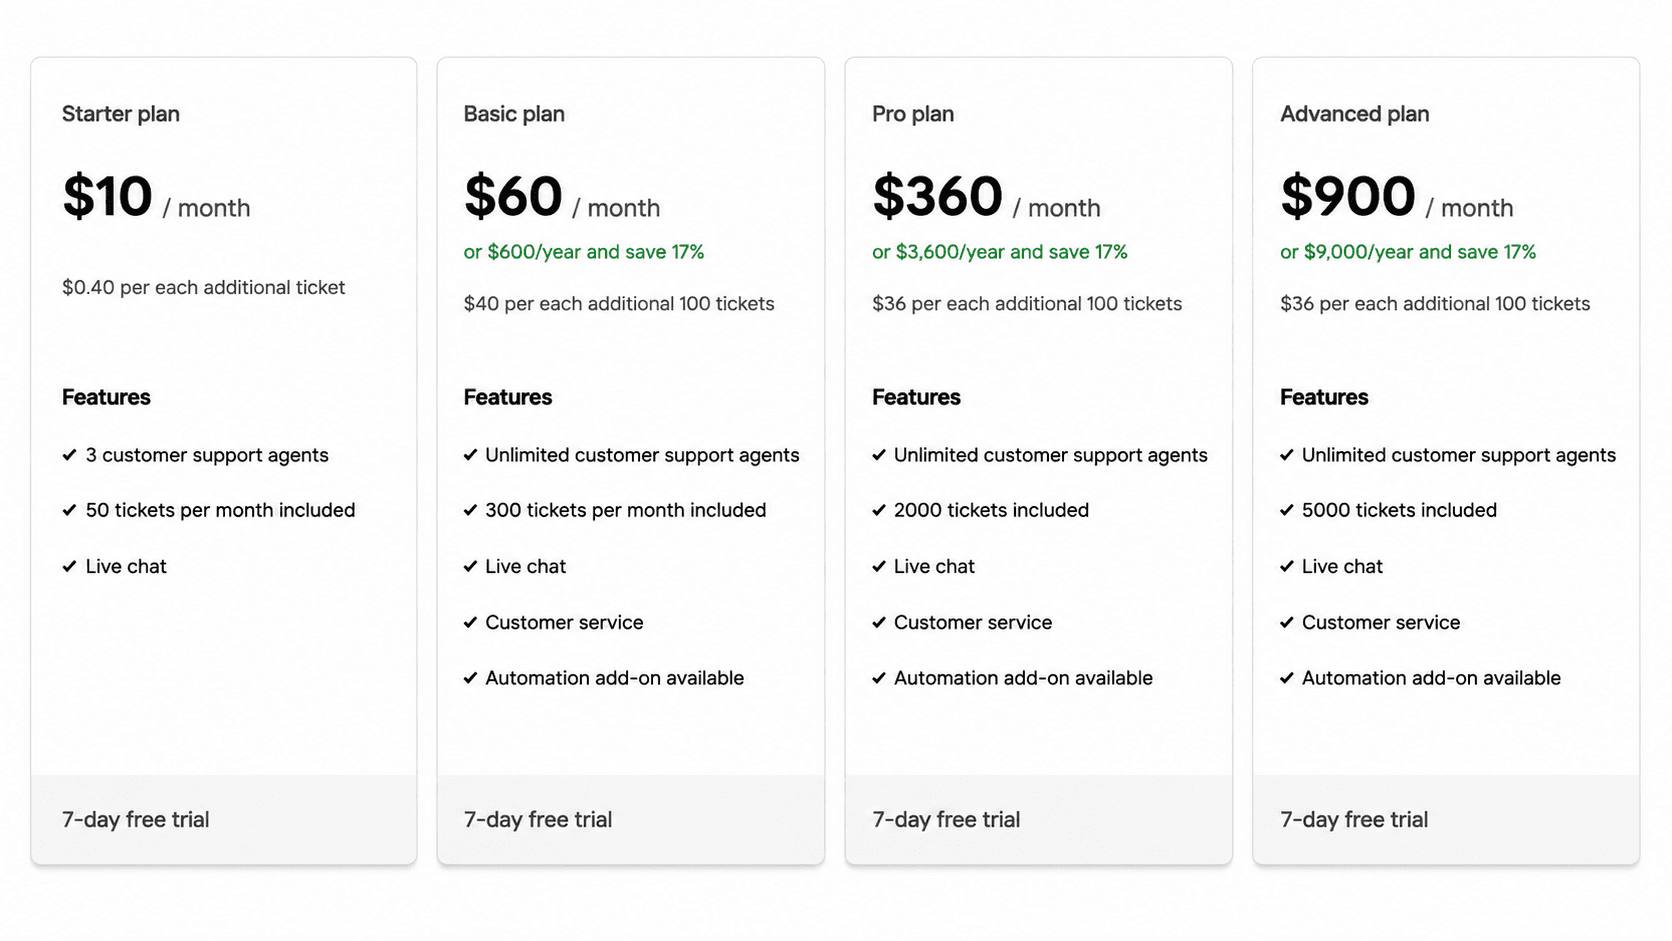Screen dimensions: 1672x941
Task: Start the Advanced plan 7-day free trial
Action: [1354, 820]
